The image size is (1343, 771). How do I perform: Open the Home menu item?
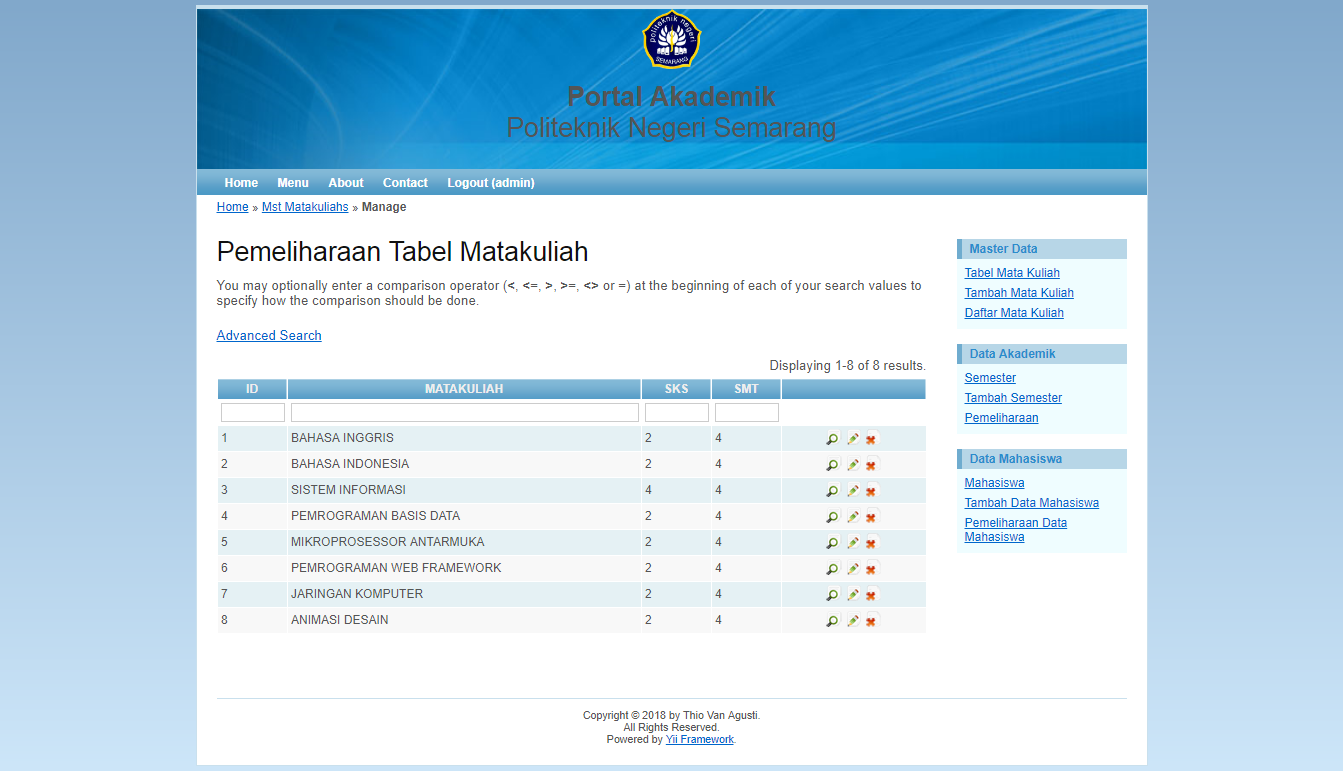click(241, 183)
